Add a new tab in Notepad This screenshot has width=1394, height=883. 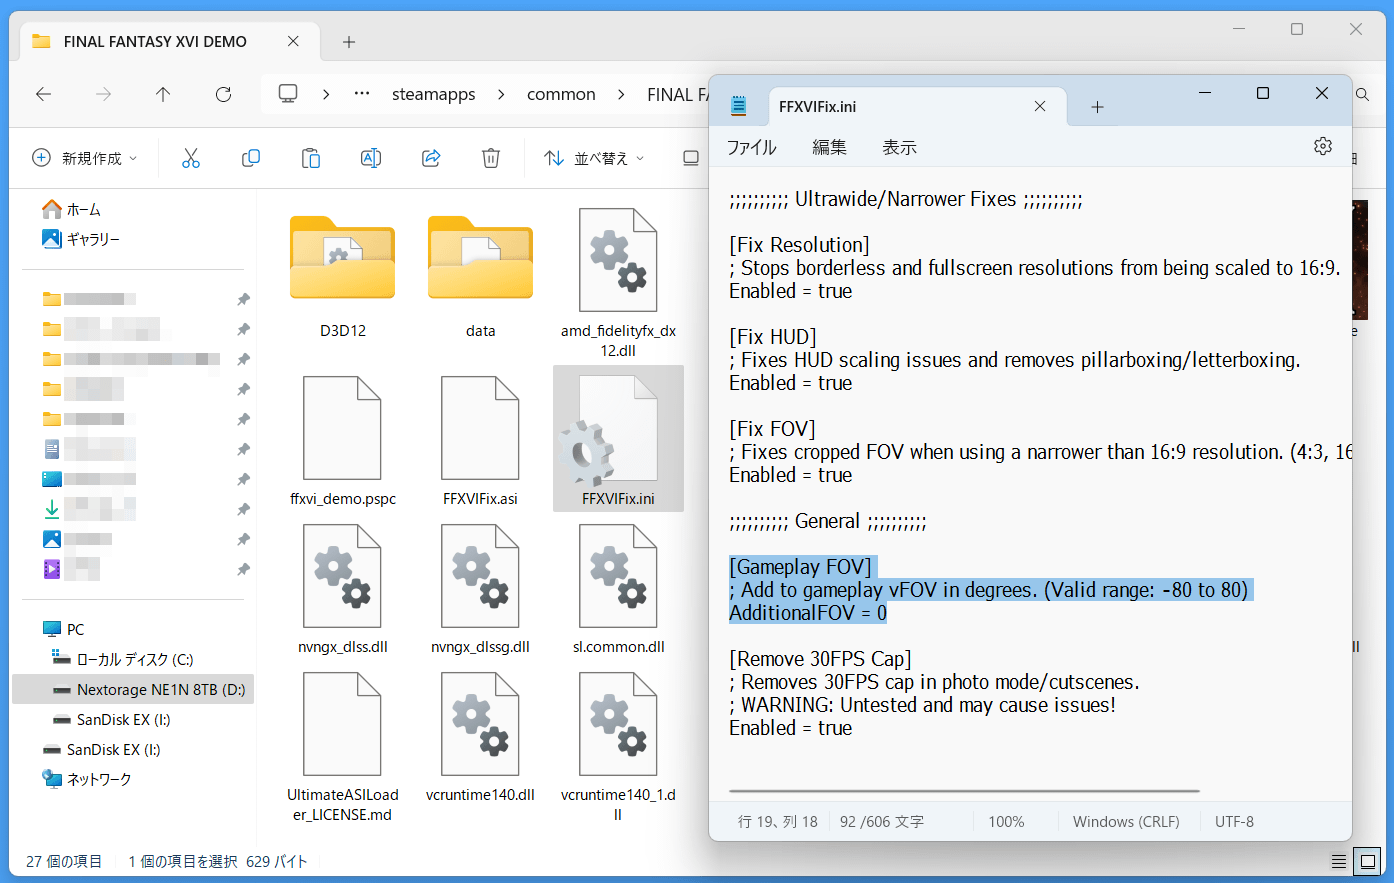tap(1097, 107)
